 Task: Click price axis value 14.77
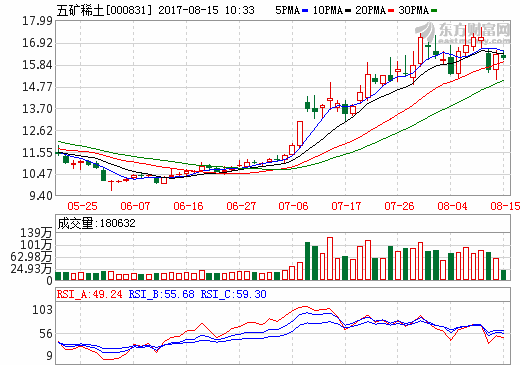coord(37,87)
